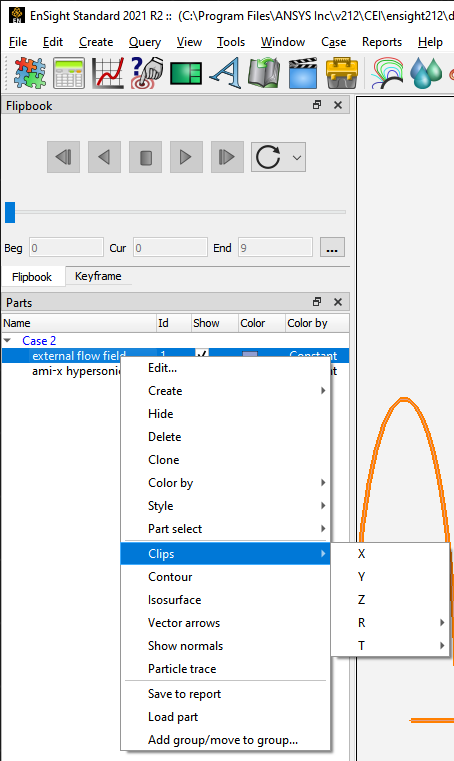Choose Clone in the context menu

point(226,460)
